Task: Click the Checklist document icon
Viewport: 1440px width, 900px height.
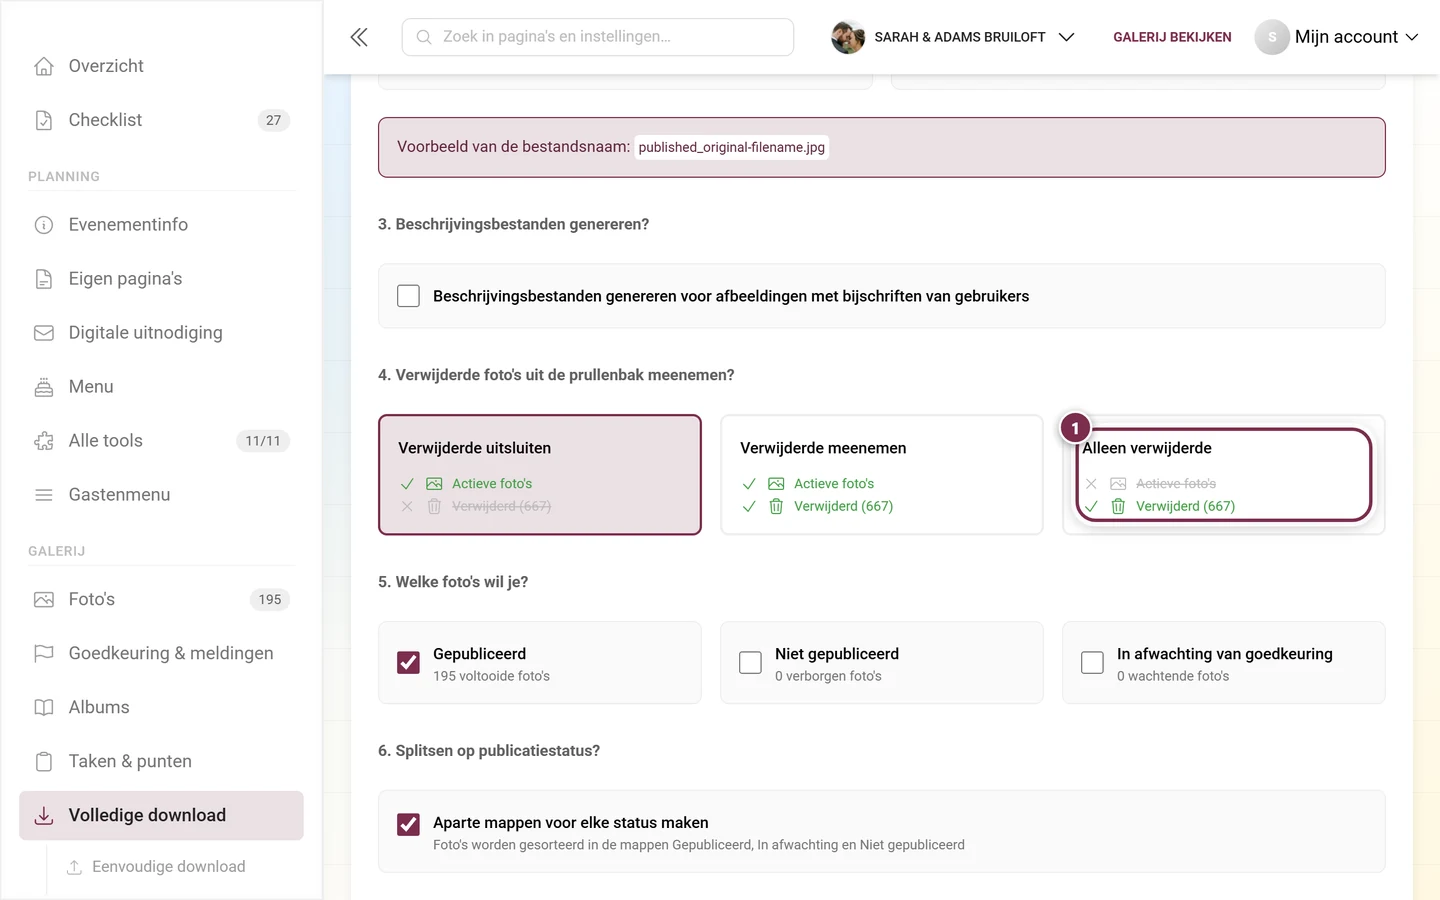Action: pyautogui.click(x=44, y=120)
